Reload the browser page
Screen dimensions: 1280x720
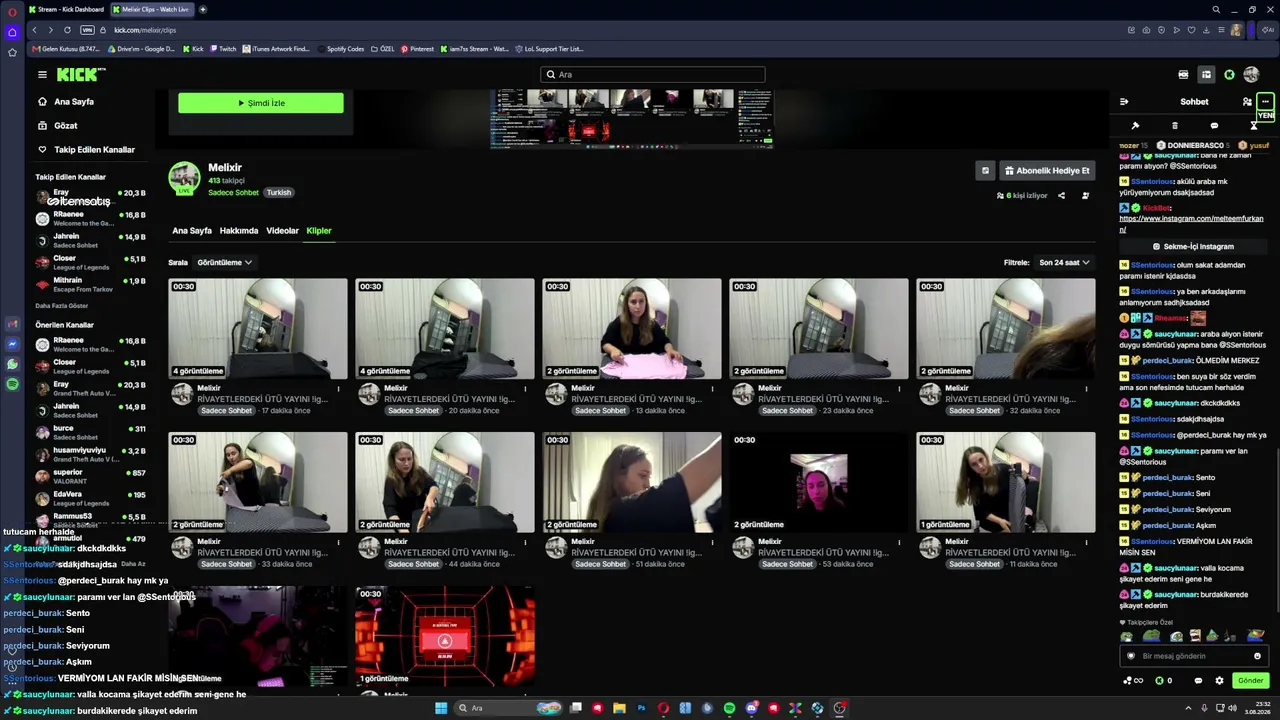click(67, 30)
